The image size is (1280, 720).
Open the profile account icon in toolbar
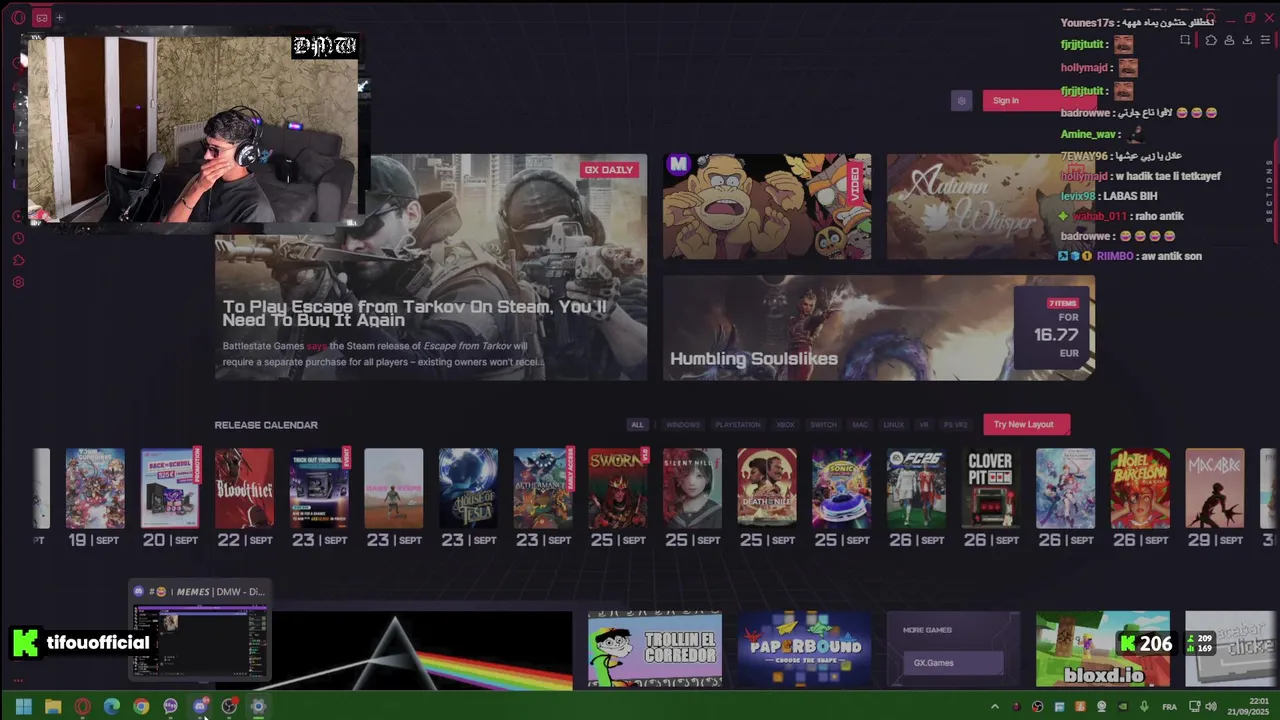coord(1229,40)
